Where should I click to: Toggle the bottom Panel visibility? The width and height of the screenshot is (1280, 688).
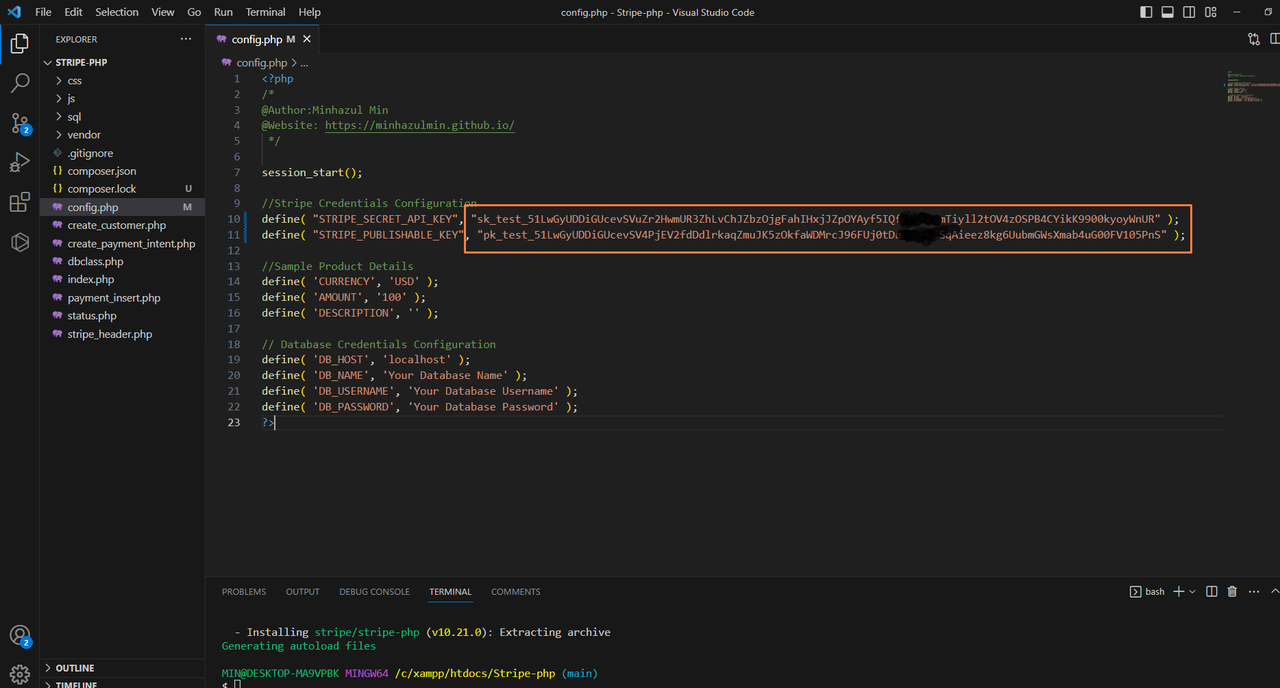(1167, 12)
